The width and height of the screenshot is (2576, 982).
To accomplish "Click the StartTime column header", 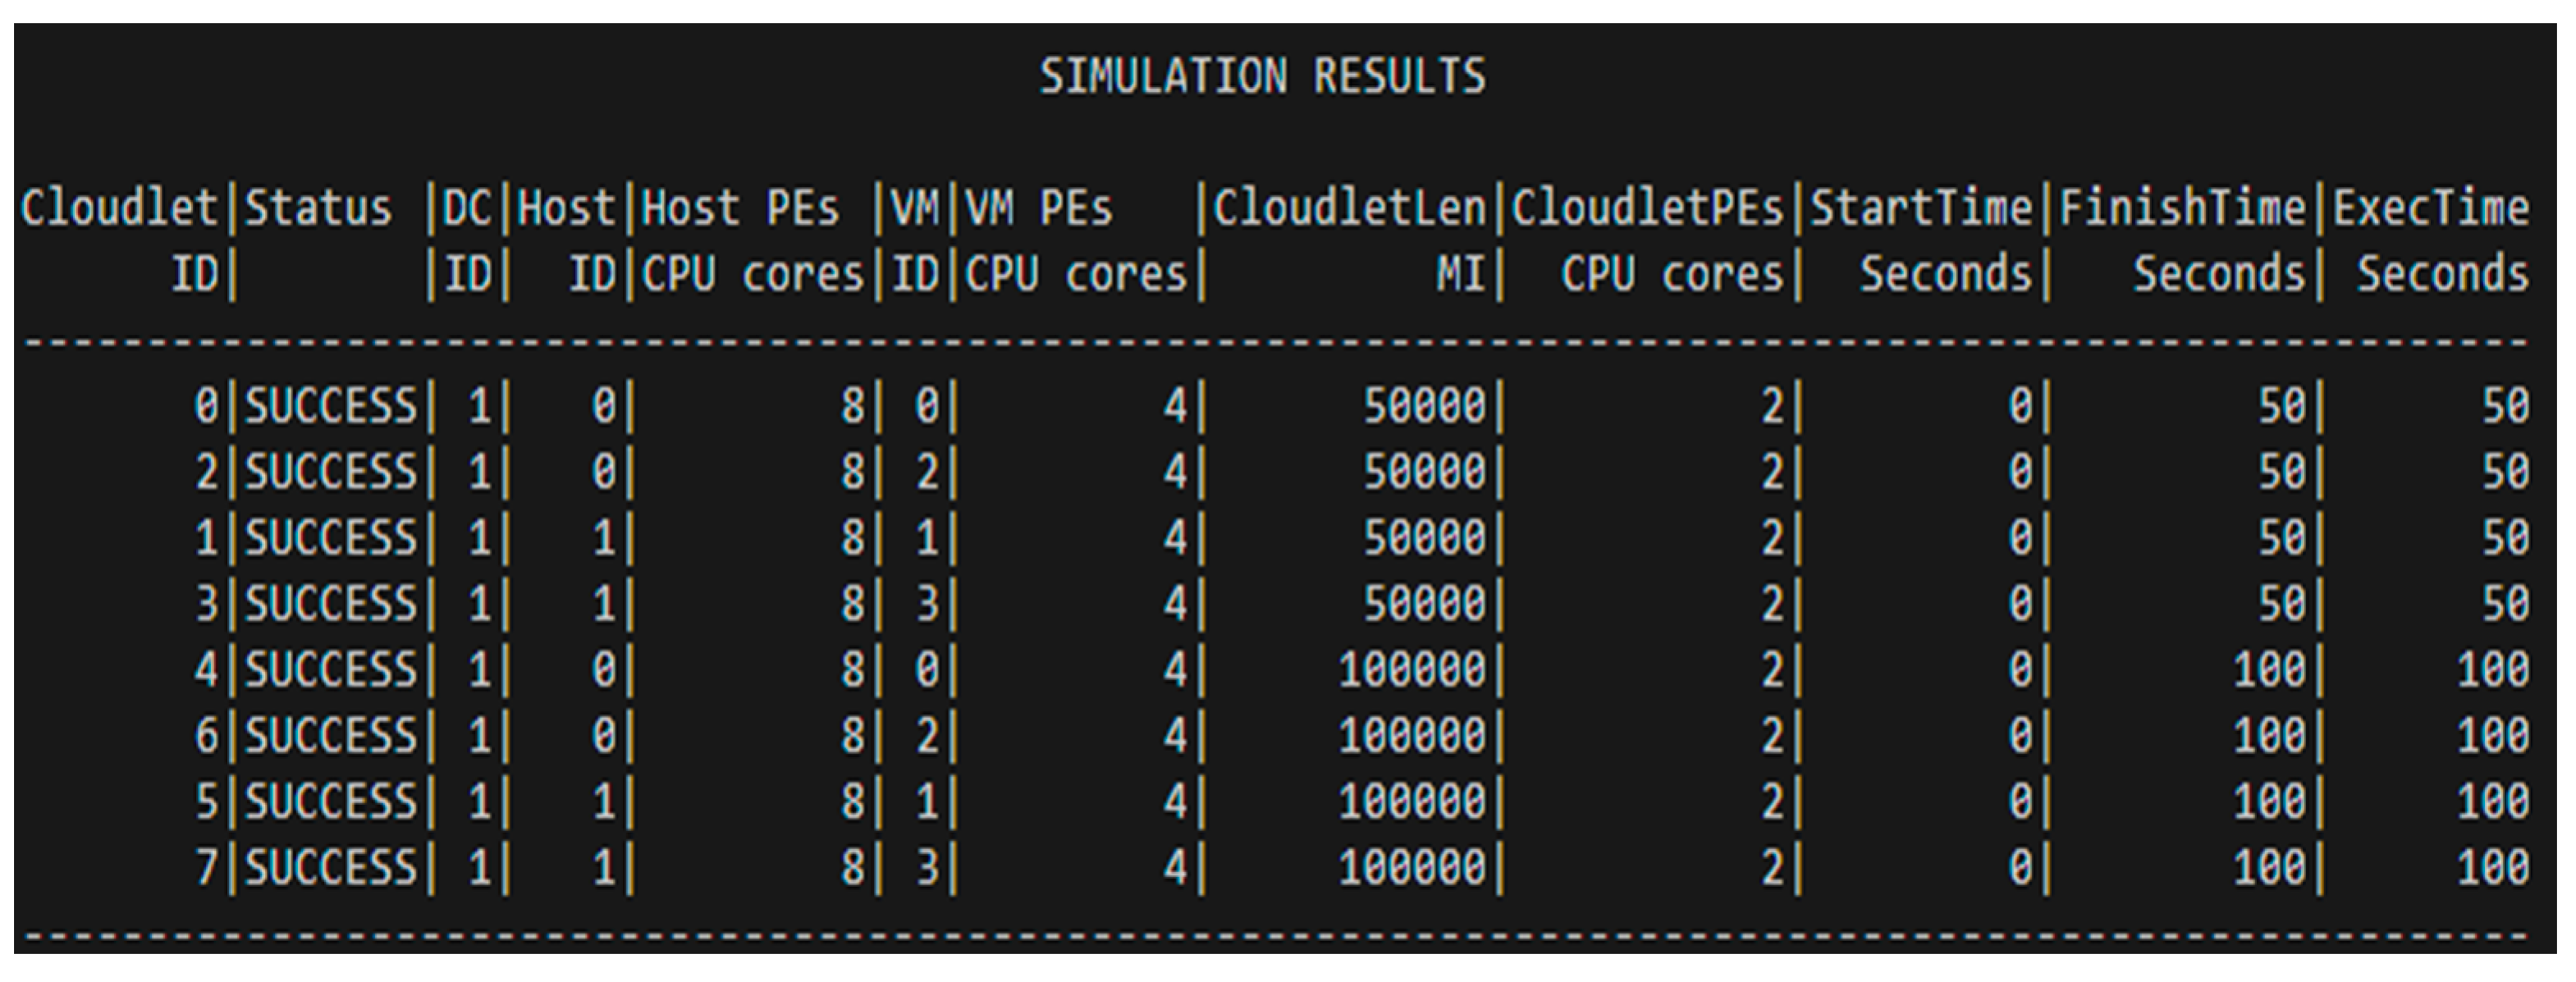I will pyautogui.click(x=1921, y=209).
